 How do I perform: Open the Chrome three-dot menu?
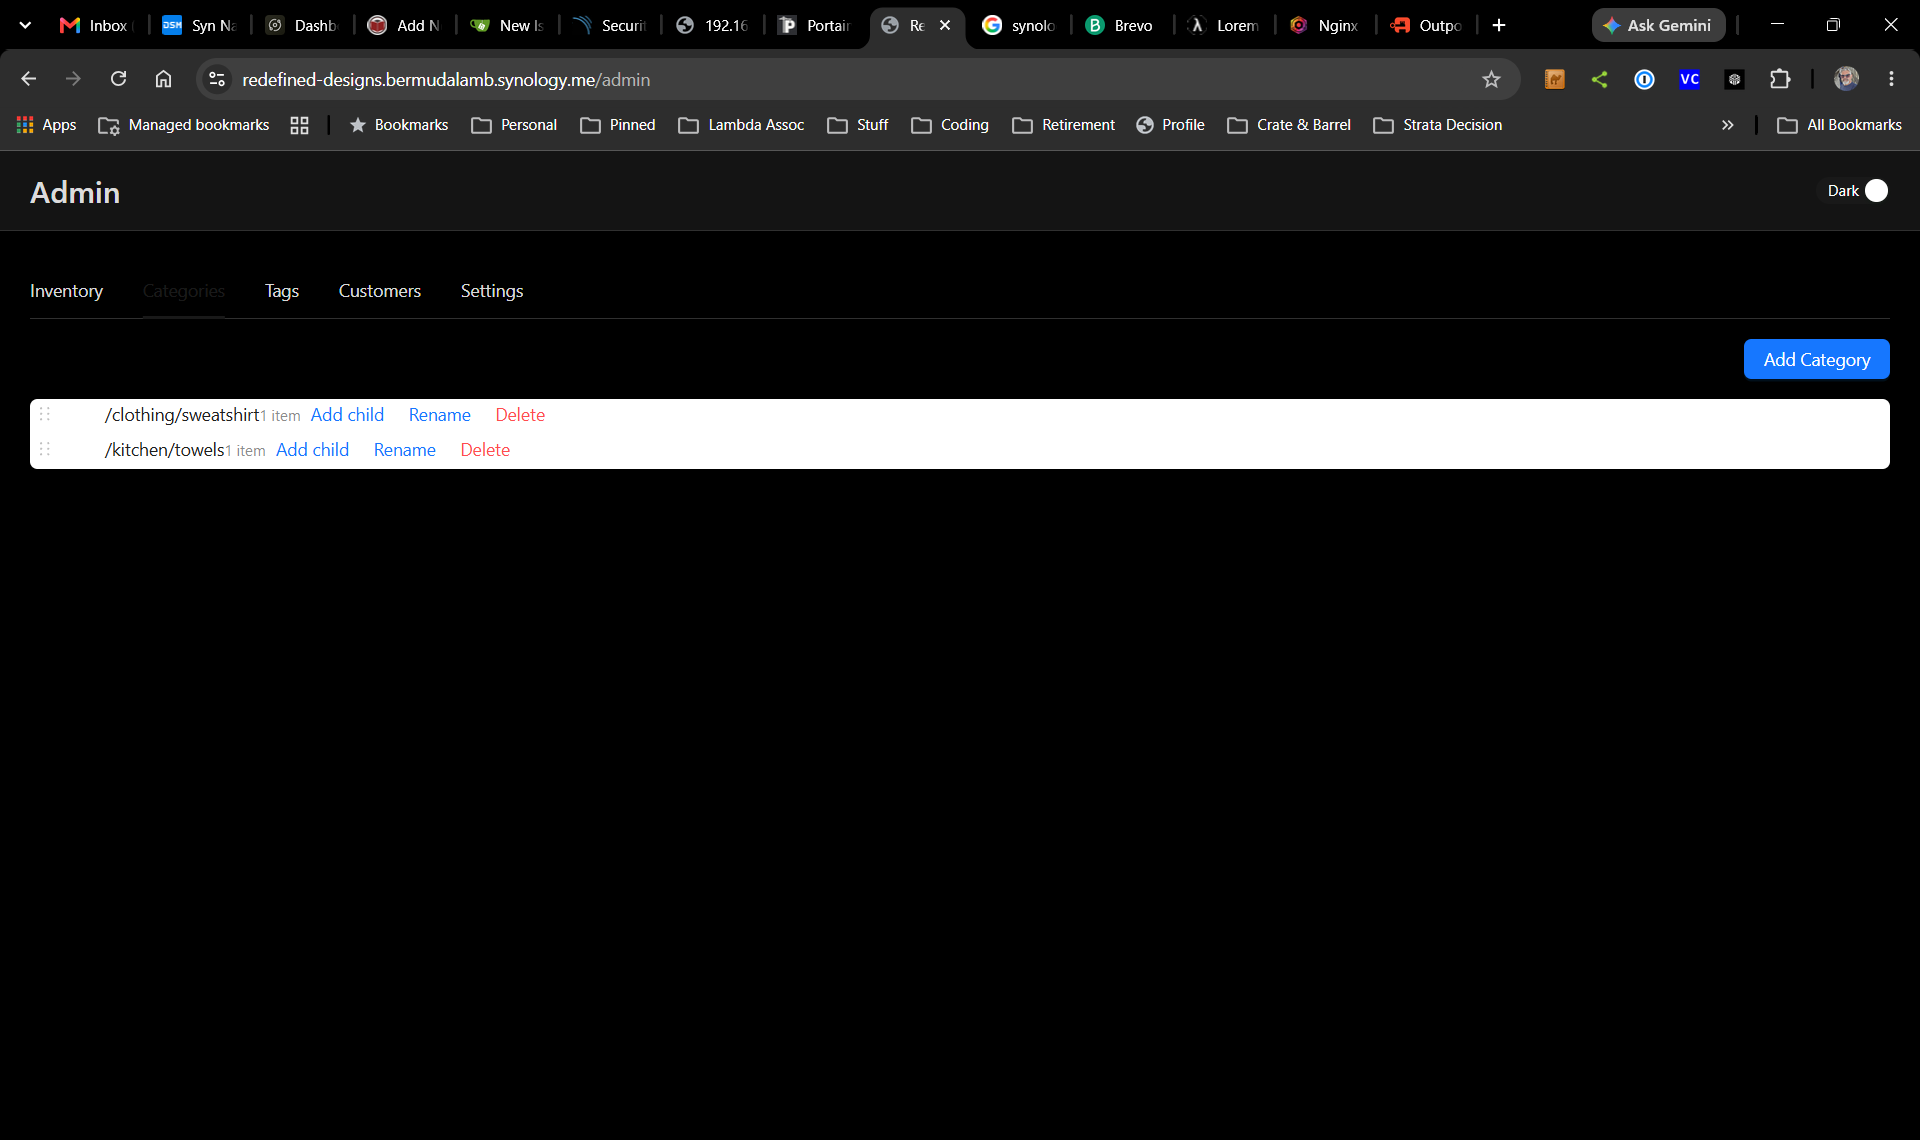point(1891,79)
